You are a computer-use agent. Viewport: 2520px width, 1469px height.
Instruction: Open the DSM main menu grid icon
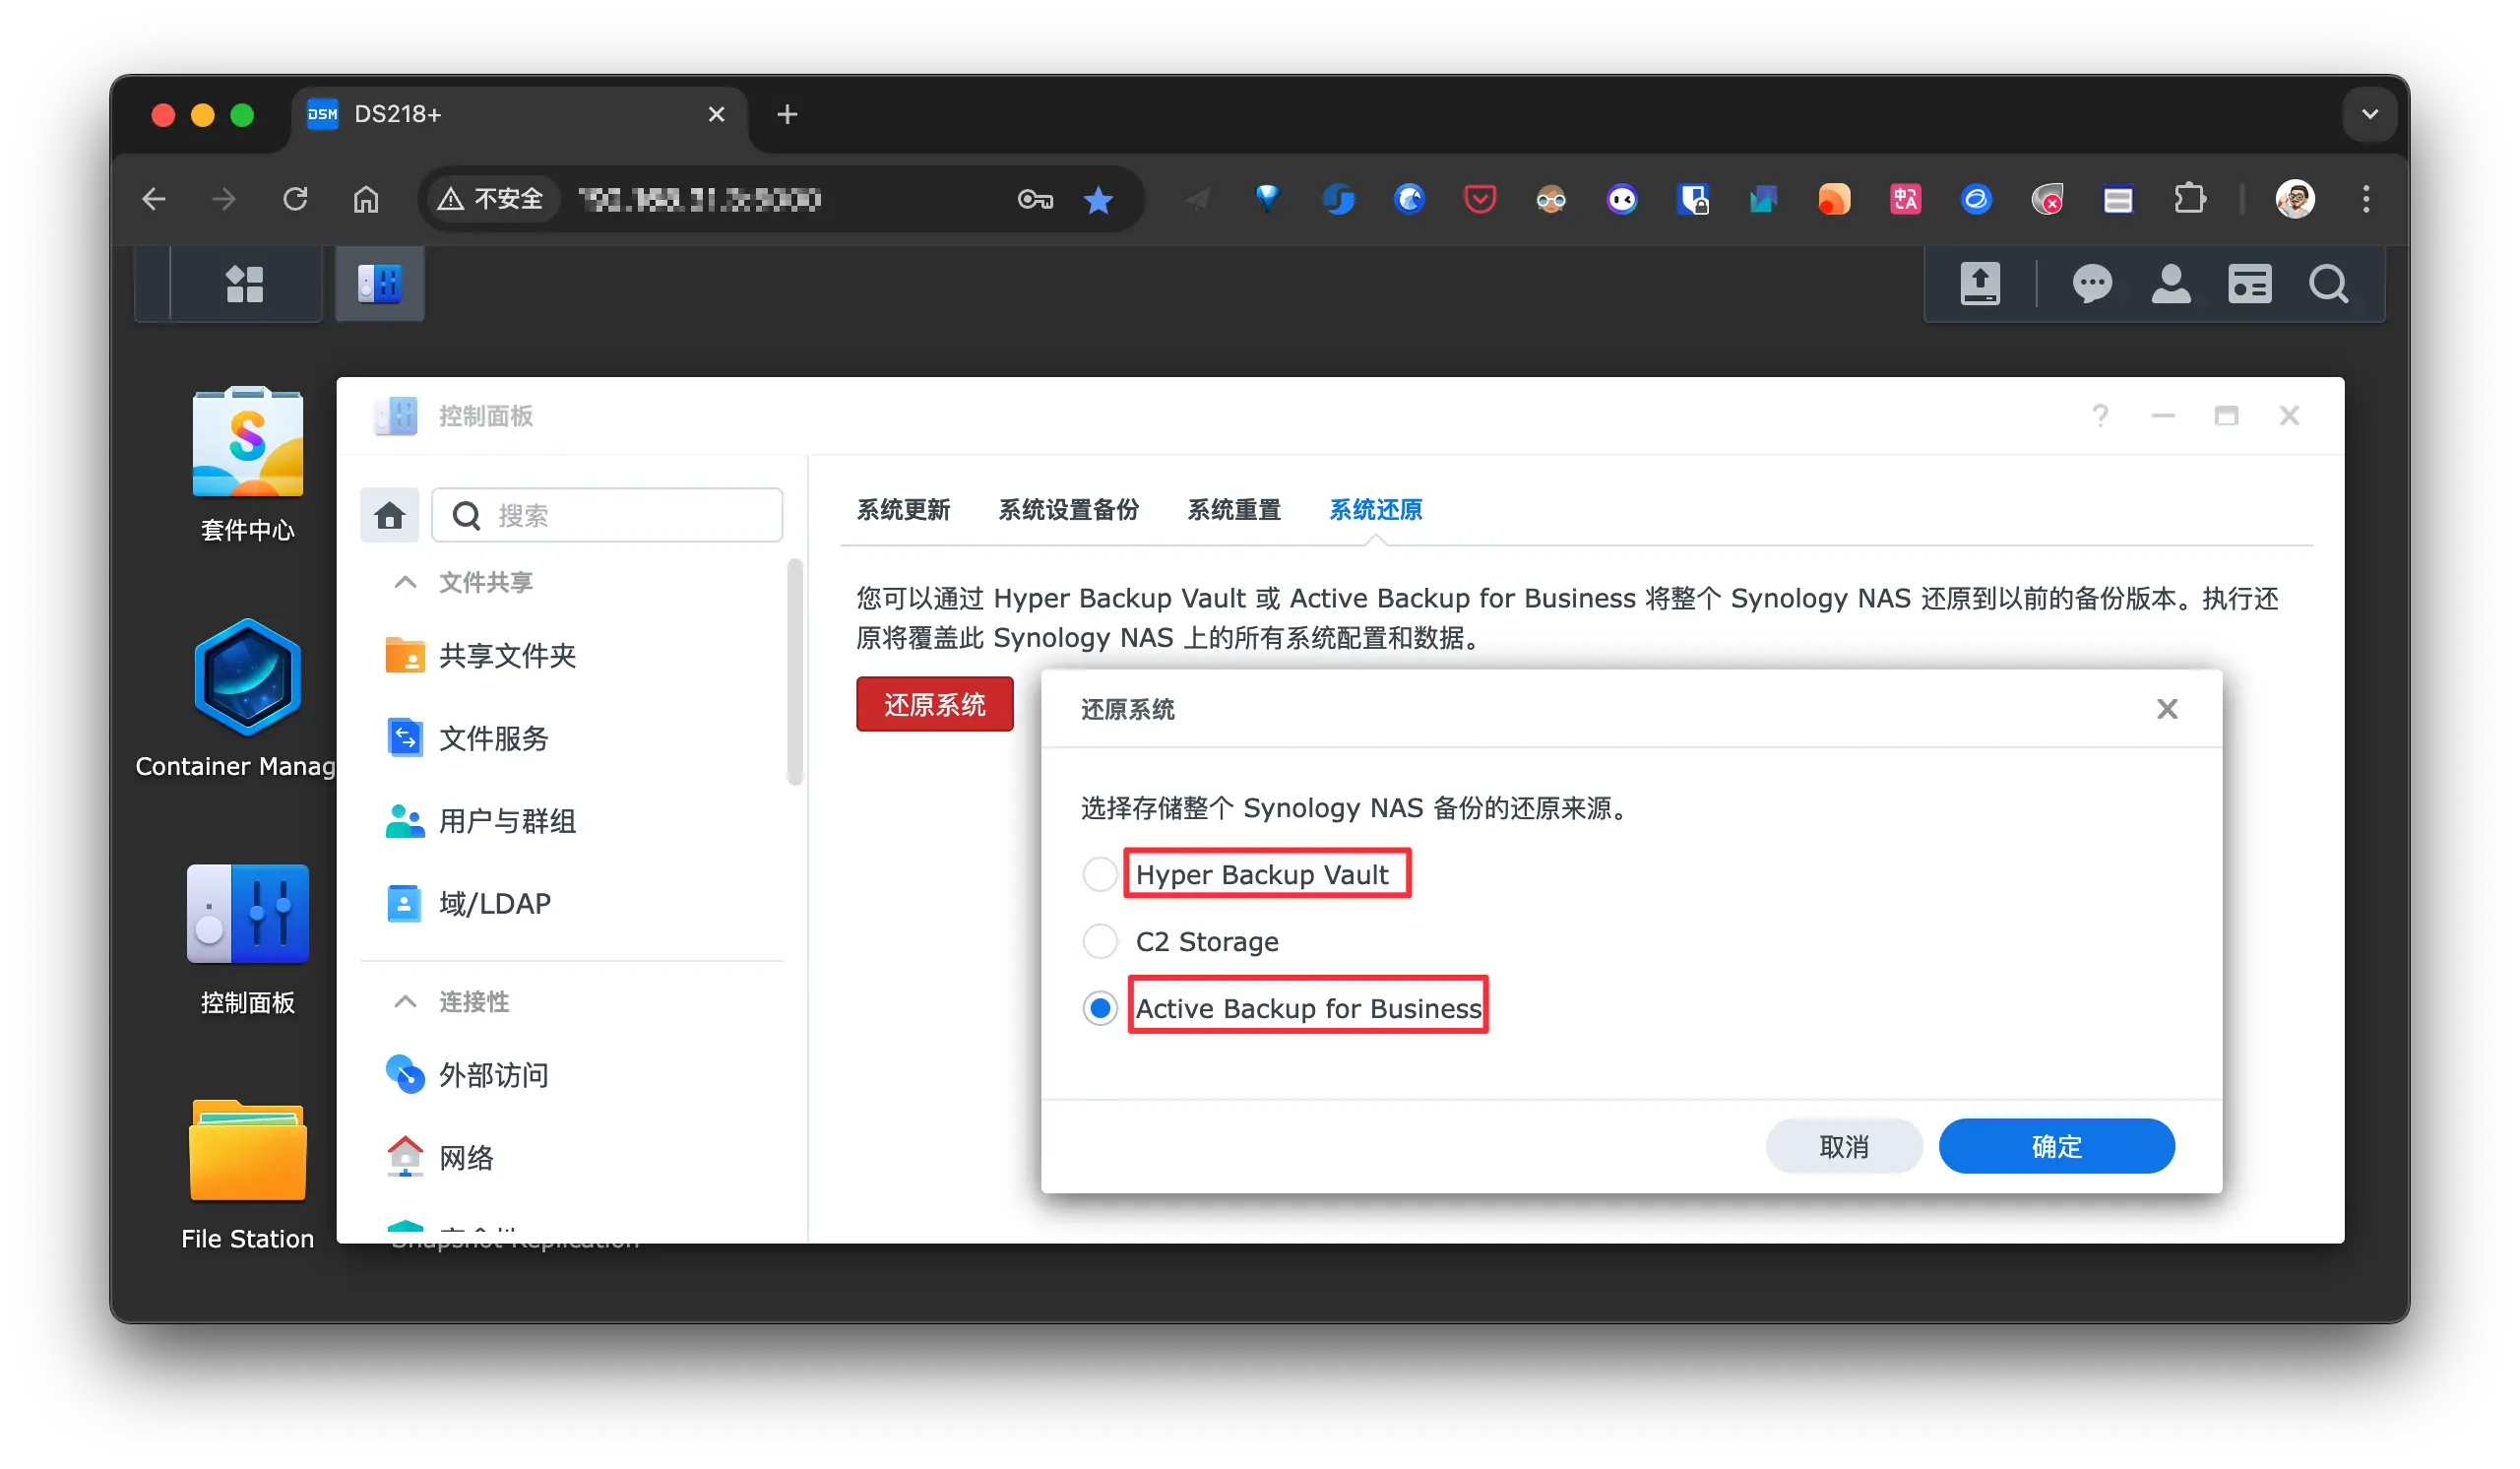click(244, 284)
